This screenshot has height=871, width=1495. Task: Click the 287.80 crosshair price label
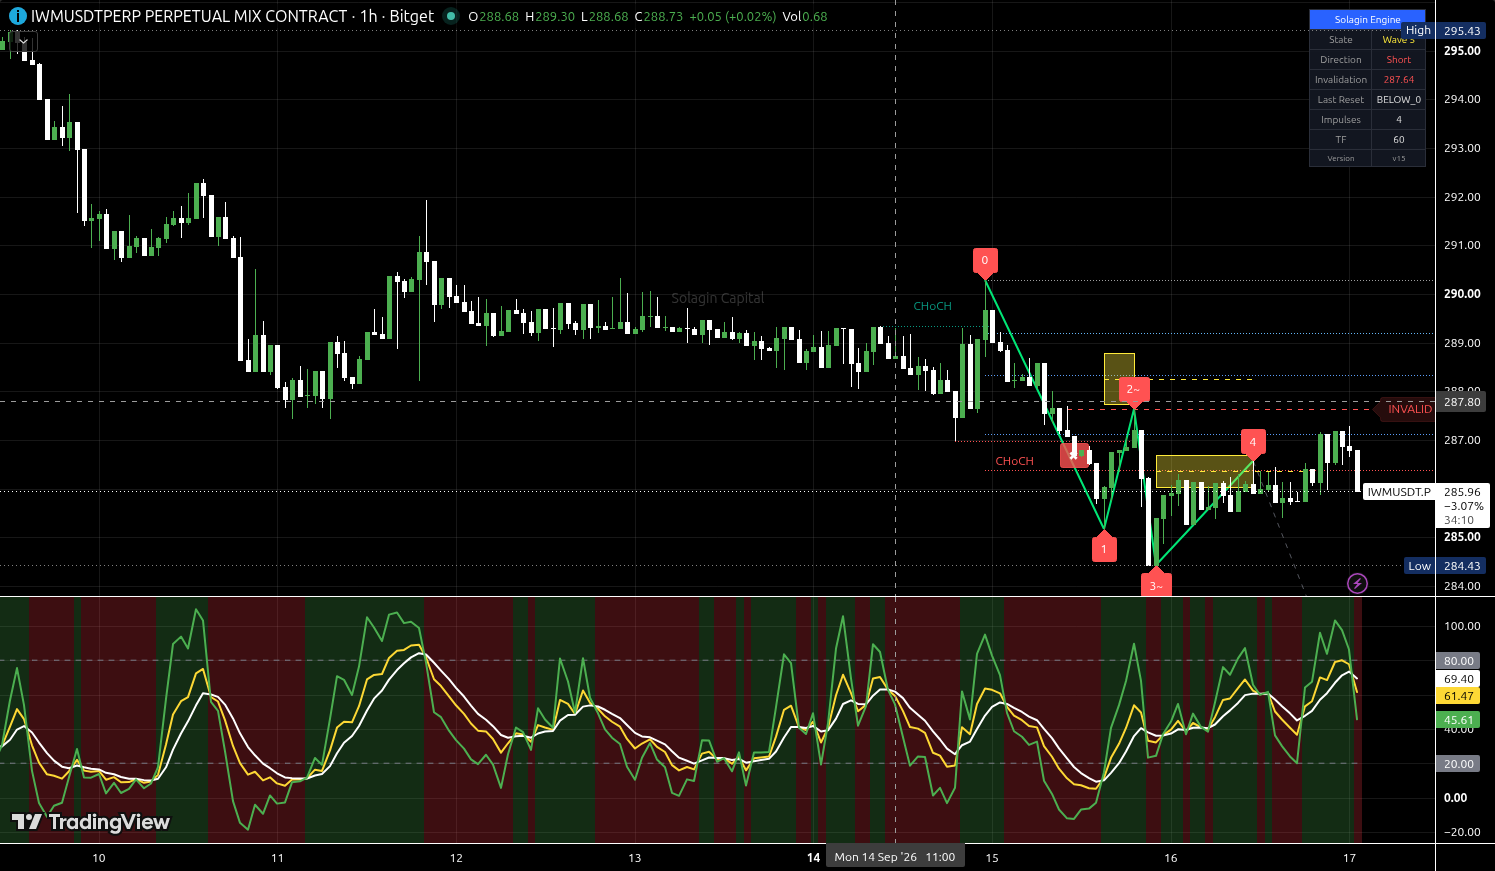point(1462,402)
